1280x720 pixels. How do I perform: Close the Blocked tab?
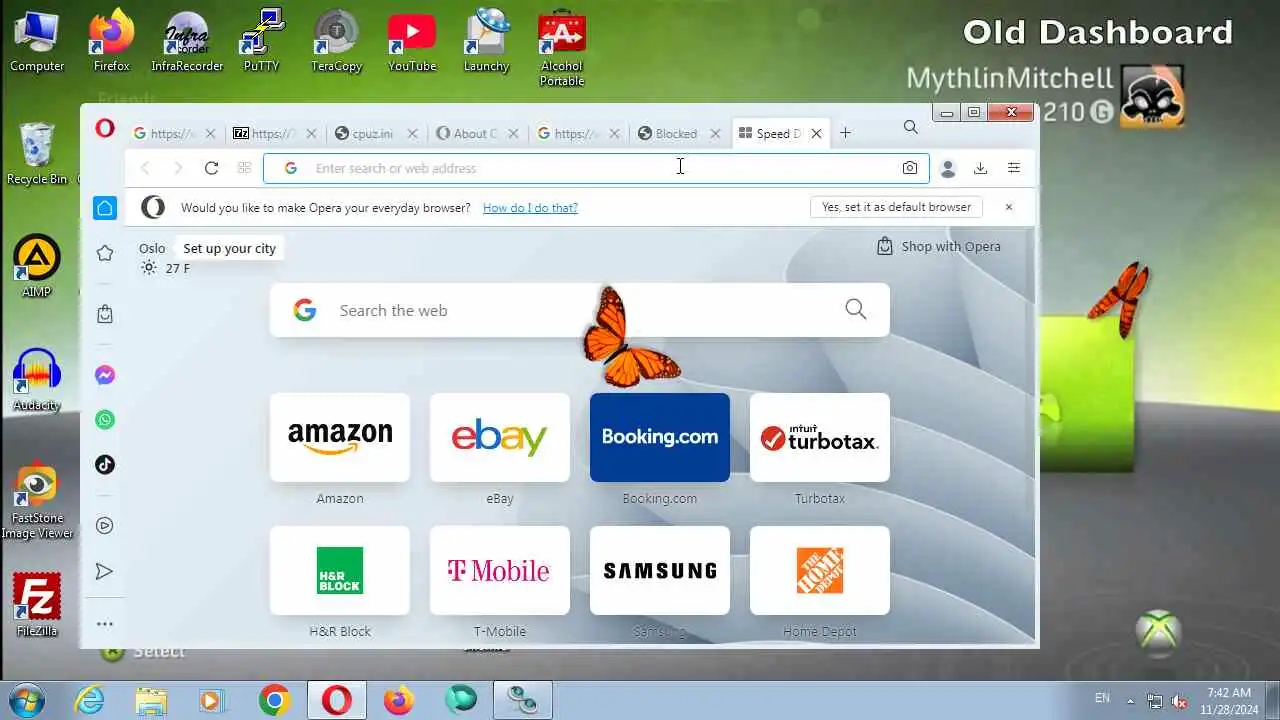714,133
